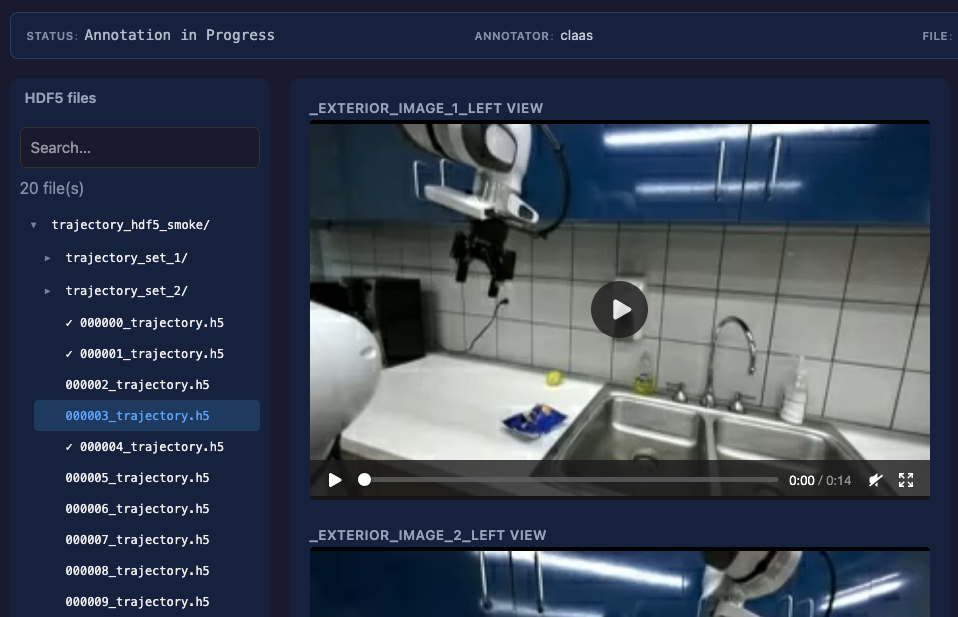The width and height of the screenshot is (958, 617).
Task: Toggle the video mute speaker icon
Action: tap(875, 480)
